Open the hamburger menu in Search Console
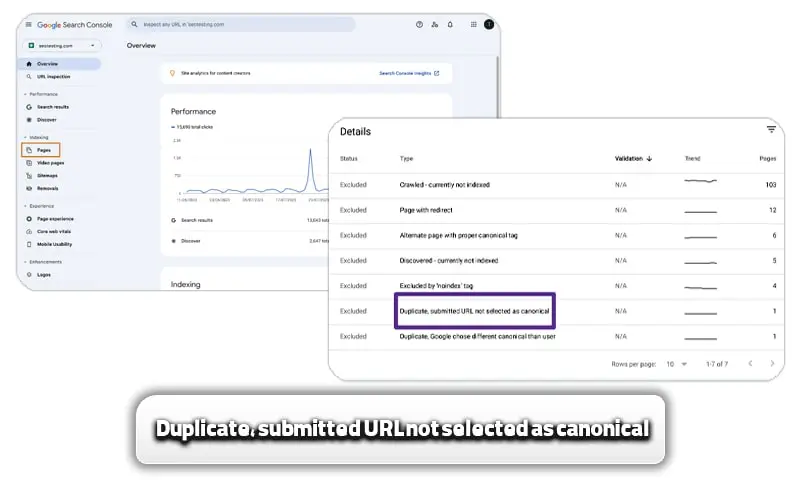This screenshot has width=800, height=480. [29, 24]
